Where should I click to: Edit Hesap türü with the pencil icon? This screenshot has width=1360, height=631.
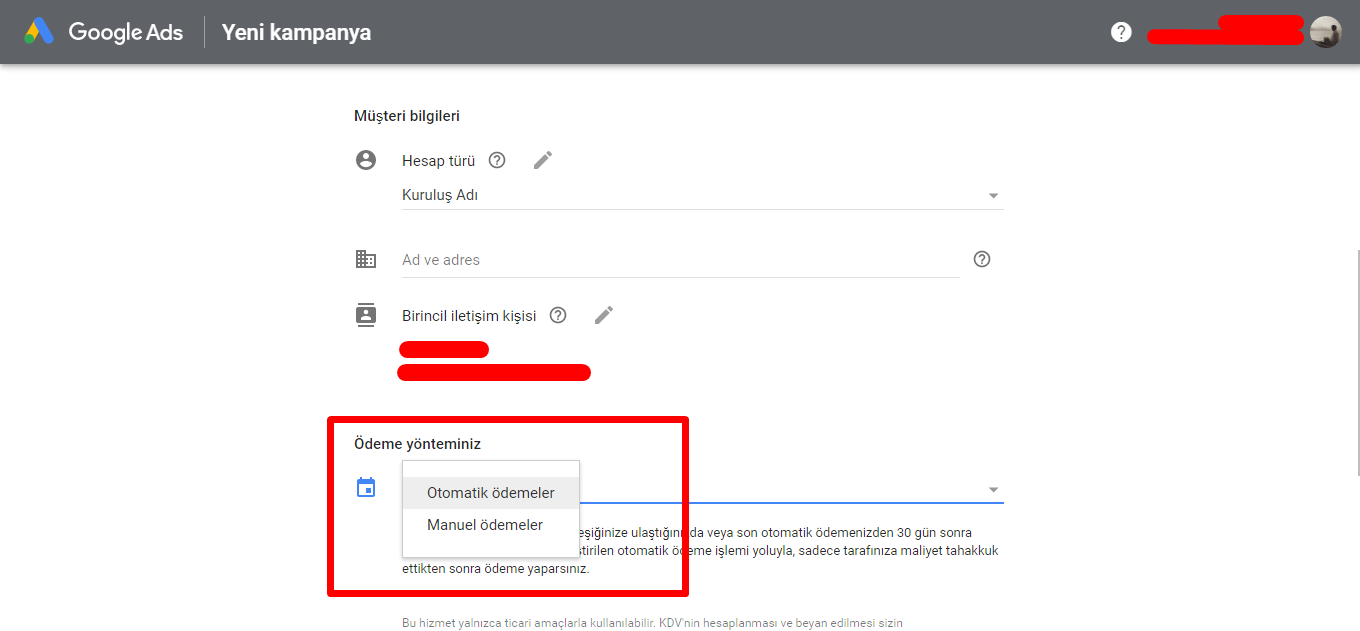pos(543,160)
